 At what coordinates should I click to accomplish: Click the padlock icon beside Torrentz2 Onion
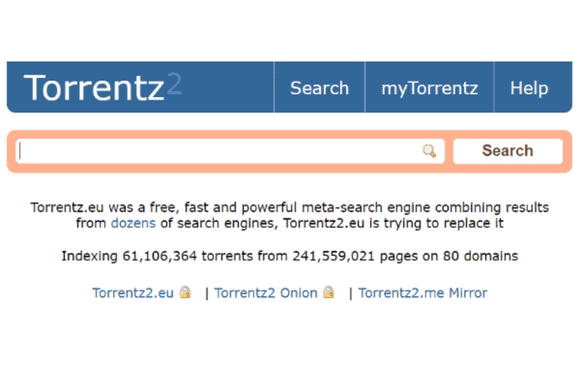[328, 292]
